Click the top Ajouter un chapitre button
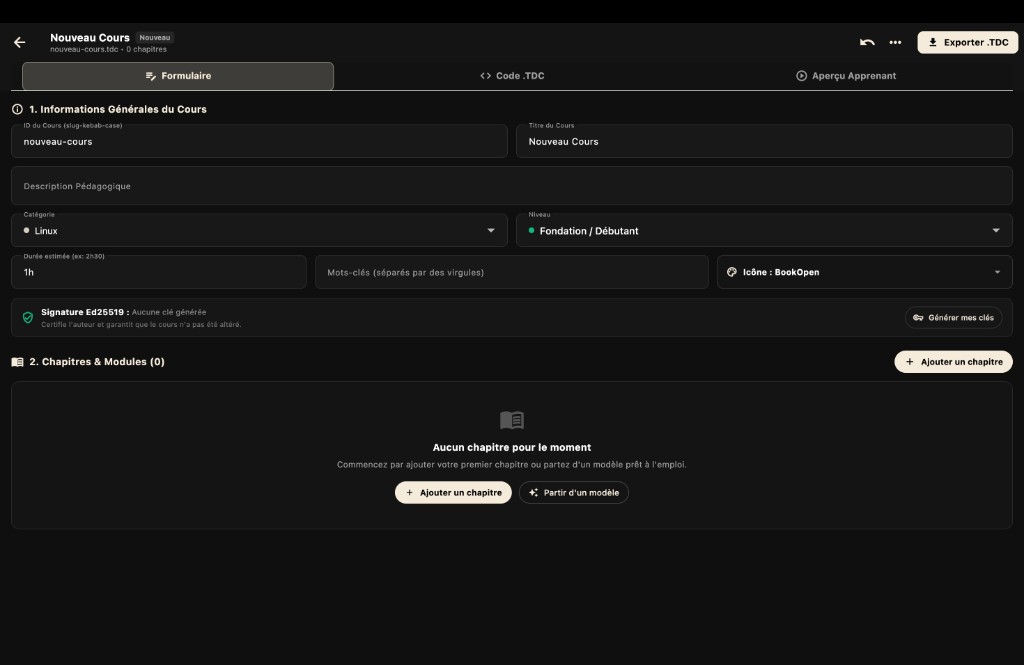The height and width of the screenshot is (665, 1024). click(x=953, y=362)
